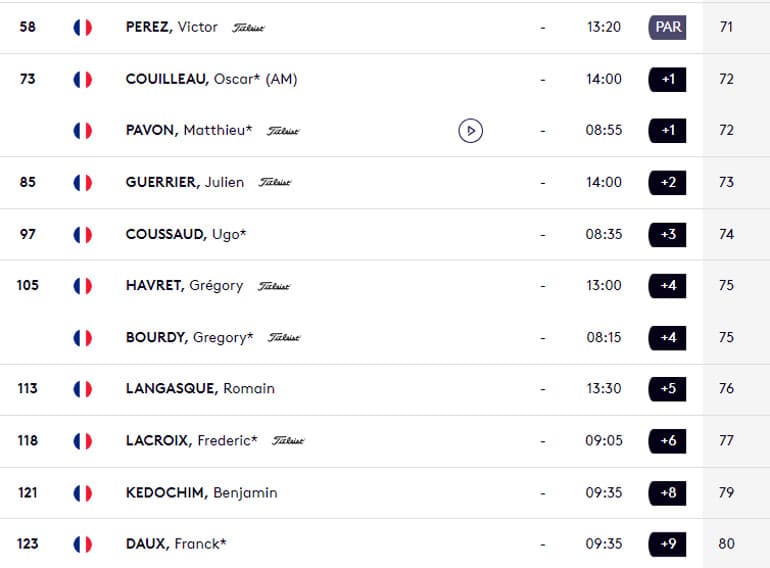Click the Titleist logo next to Grégory Havret
This screenshot has width=770, height=568.
click(x=274, y=286)
